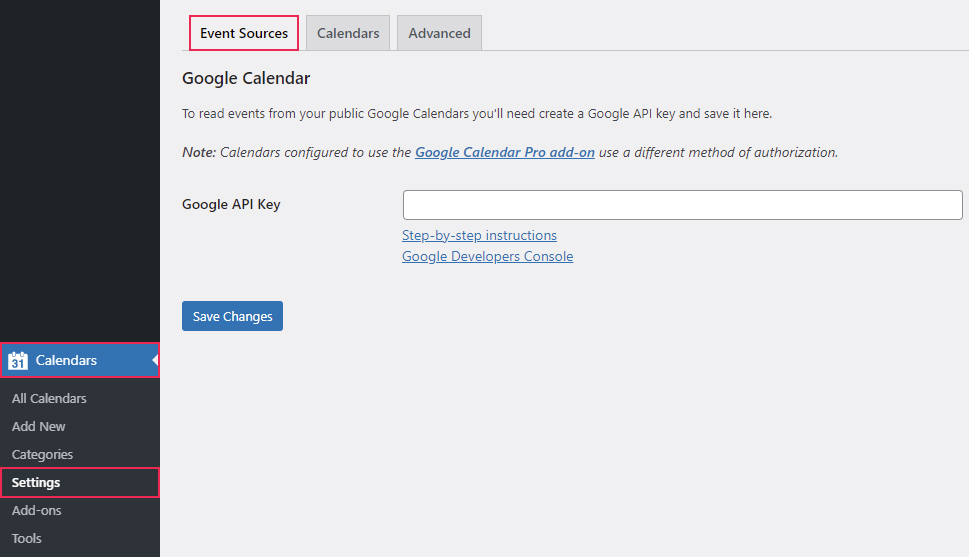Click the Google Calendar section heading

click(246, 78)
